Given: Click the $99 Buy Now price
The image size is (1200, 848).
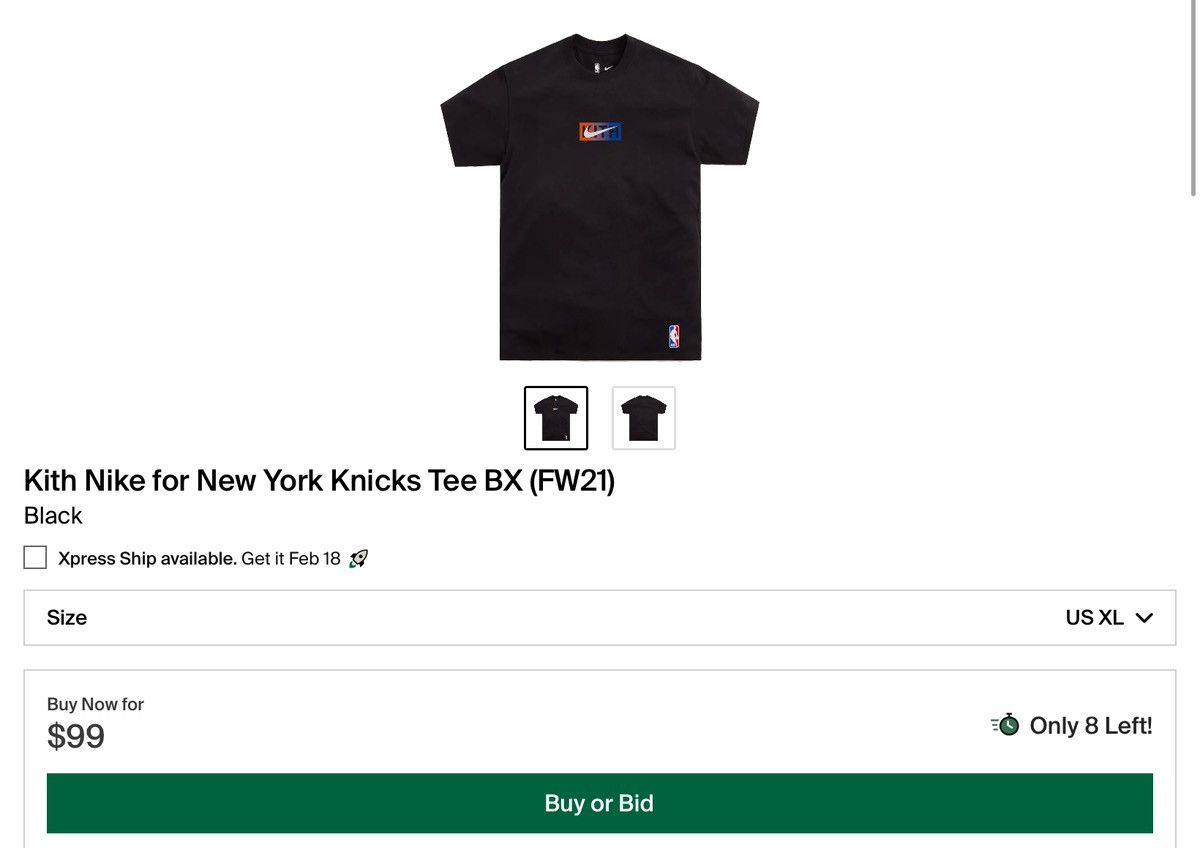Looking at the screenshot, I should click(76, 737).
